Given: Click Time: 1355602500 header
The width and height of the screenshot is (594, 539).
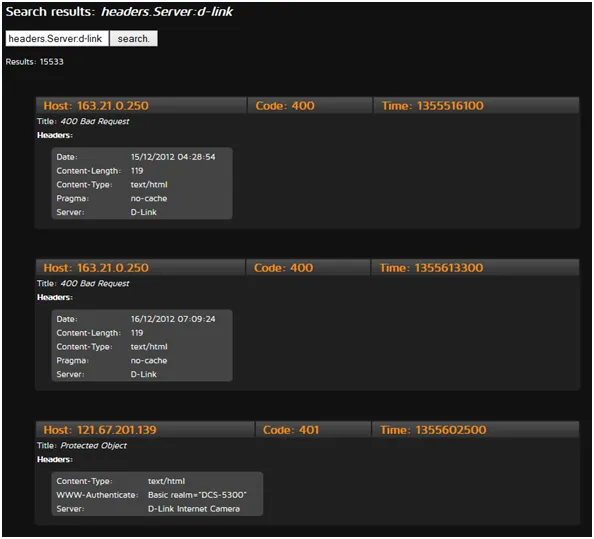Looking at the screenshot, I should [x=433, y=430].
